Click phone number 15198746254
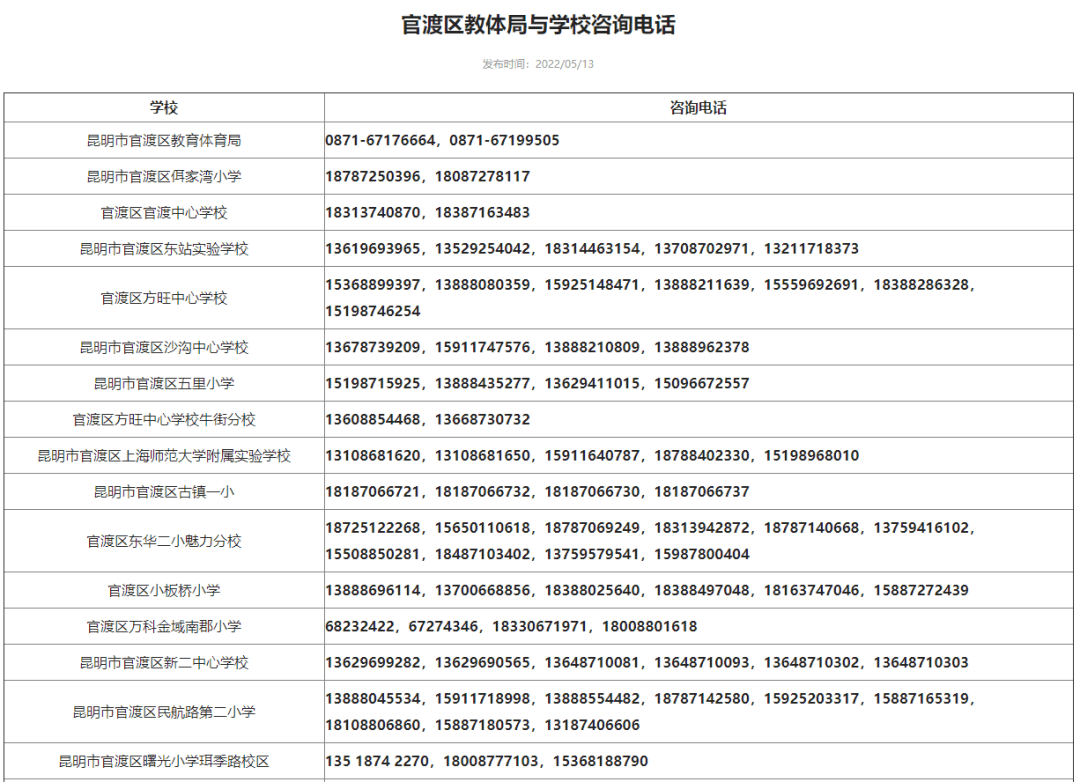 [x=373, y=311]
